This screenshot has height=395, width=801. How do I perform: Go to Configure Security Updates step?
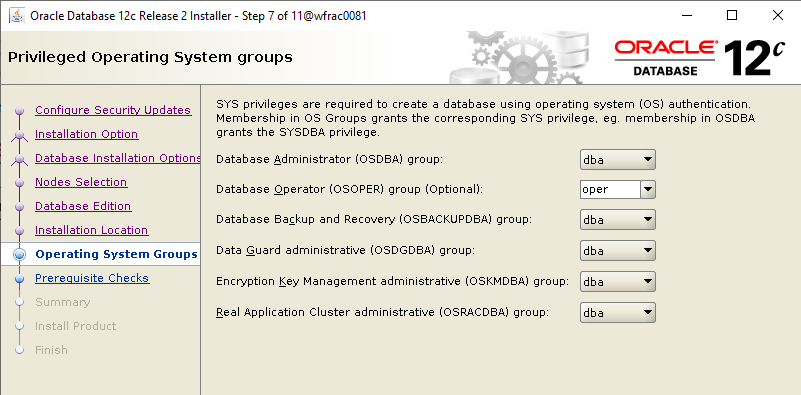pos(113,110)
